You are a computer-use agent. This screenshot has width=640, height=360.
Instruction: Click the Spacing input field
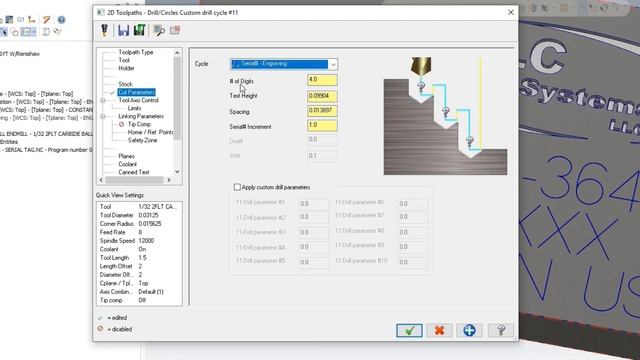click(322, 111)
